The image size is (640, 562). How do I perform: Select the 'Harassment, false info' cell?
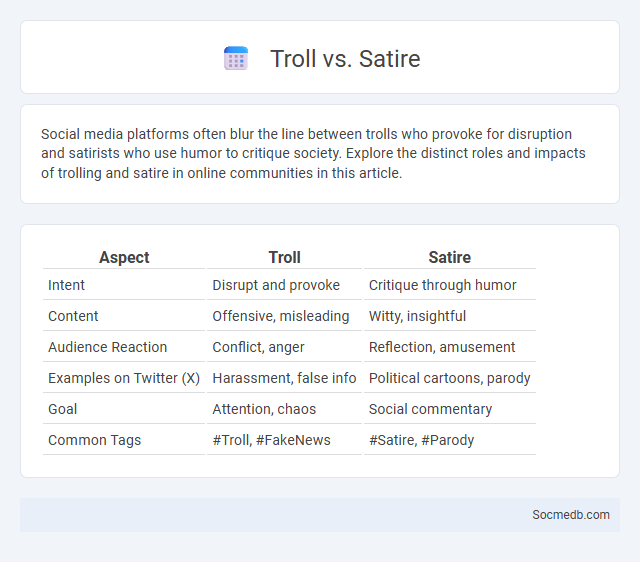click(284, 378)
